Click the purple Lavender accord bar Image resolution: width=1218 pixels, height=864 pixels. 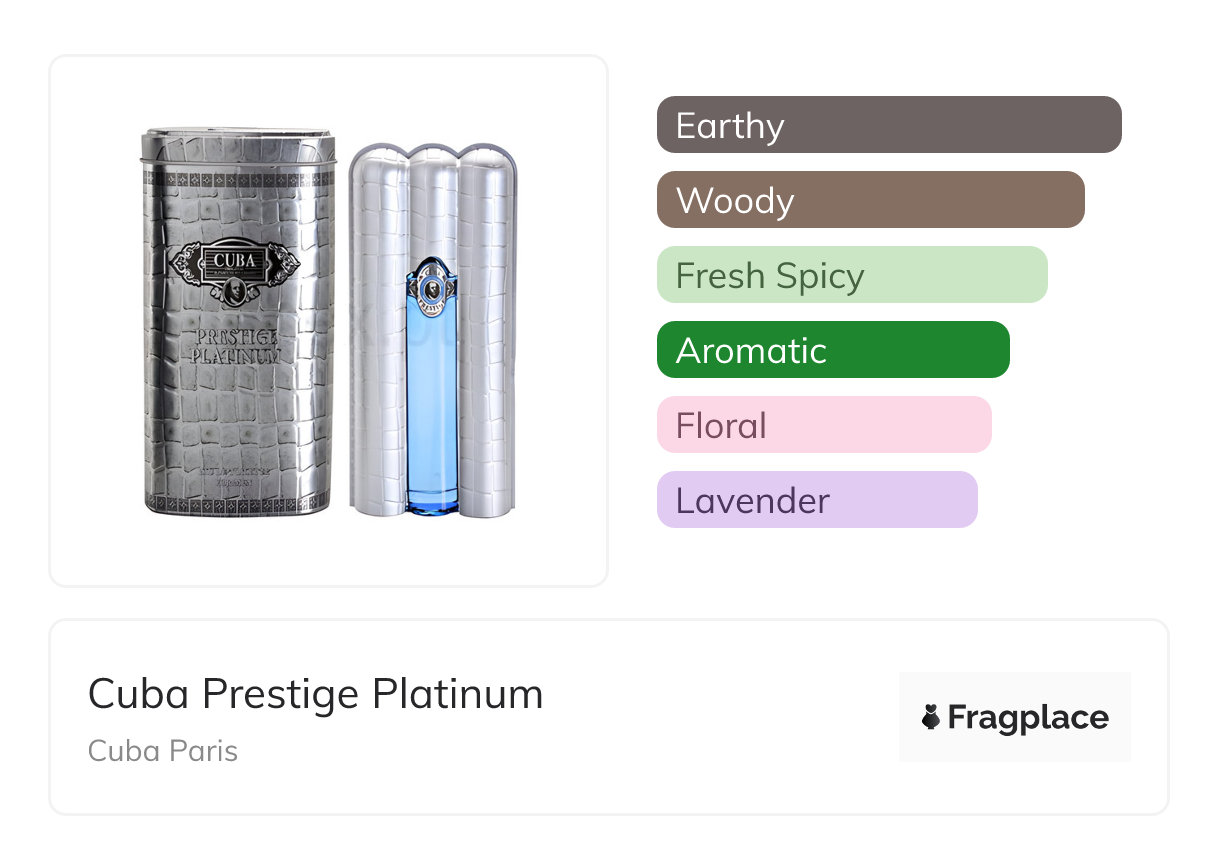816,500
